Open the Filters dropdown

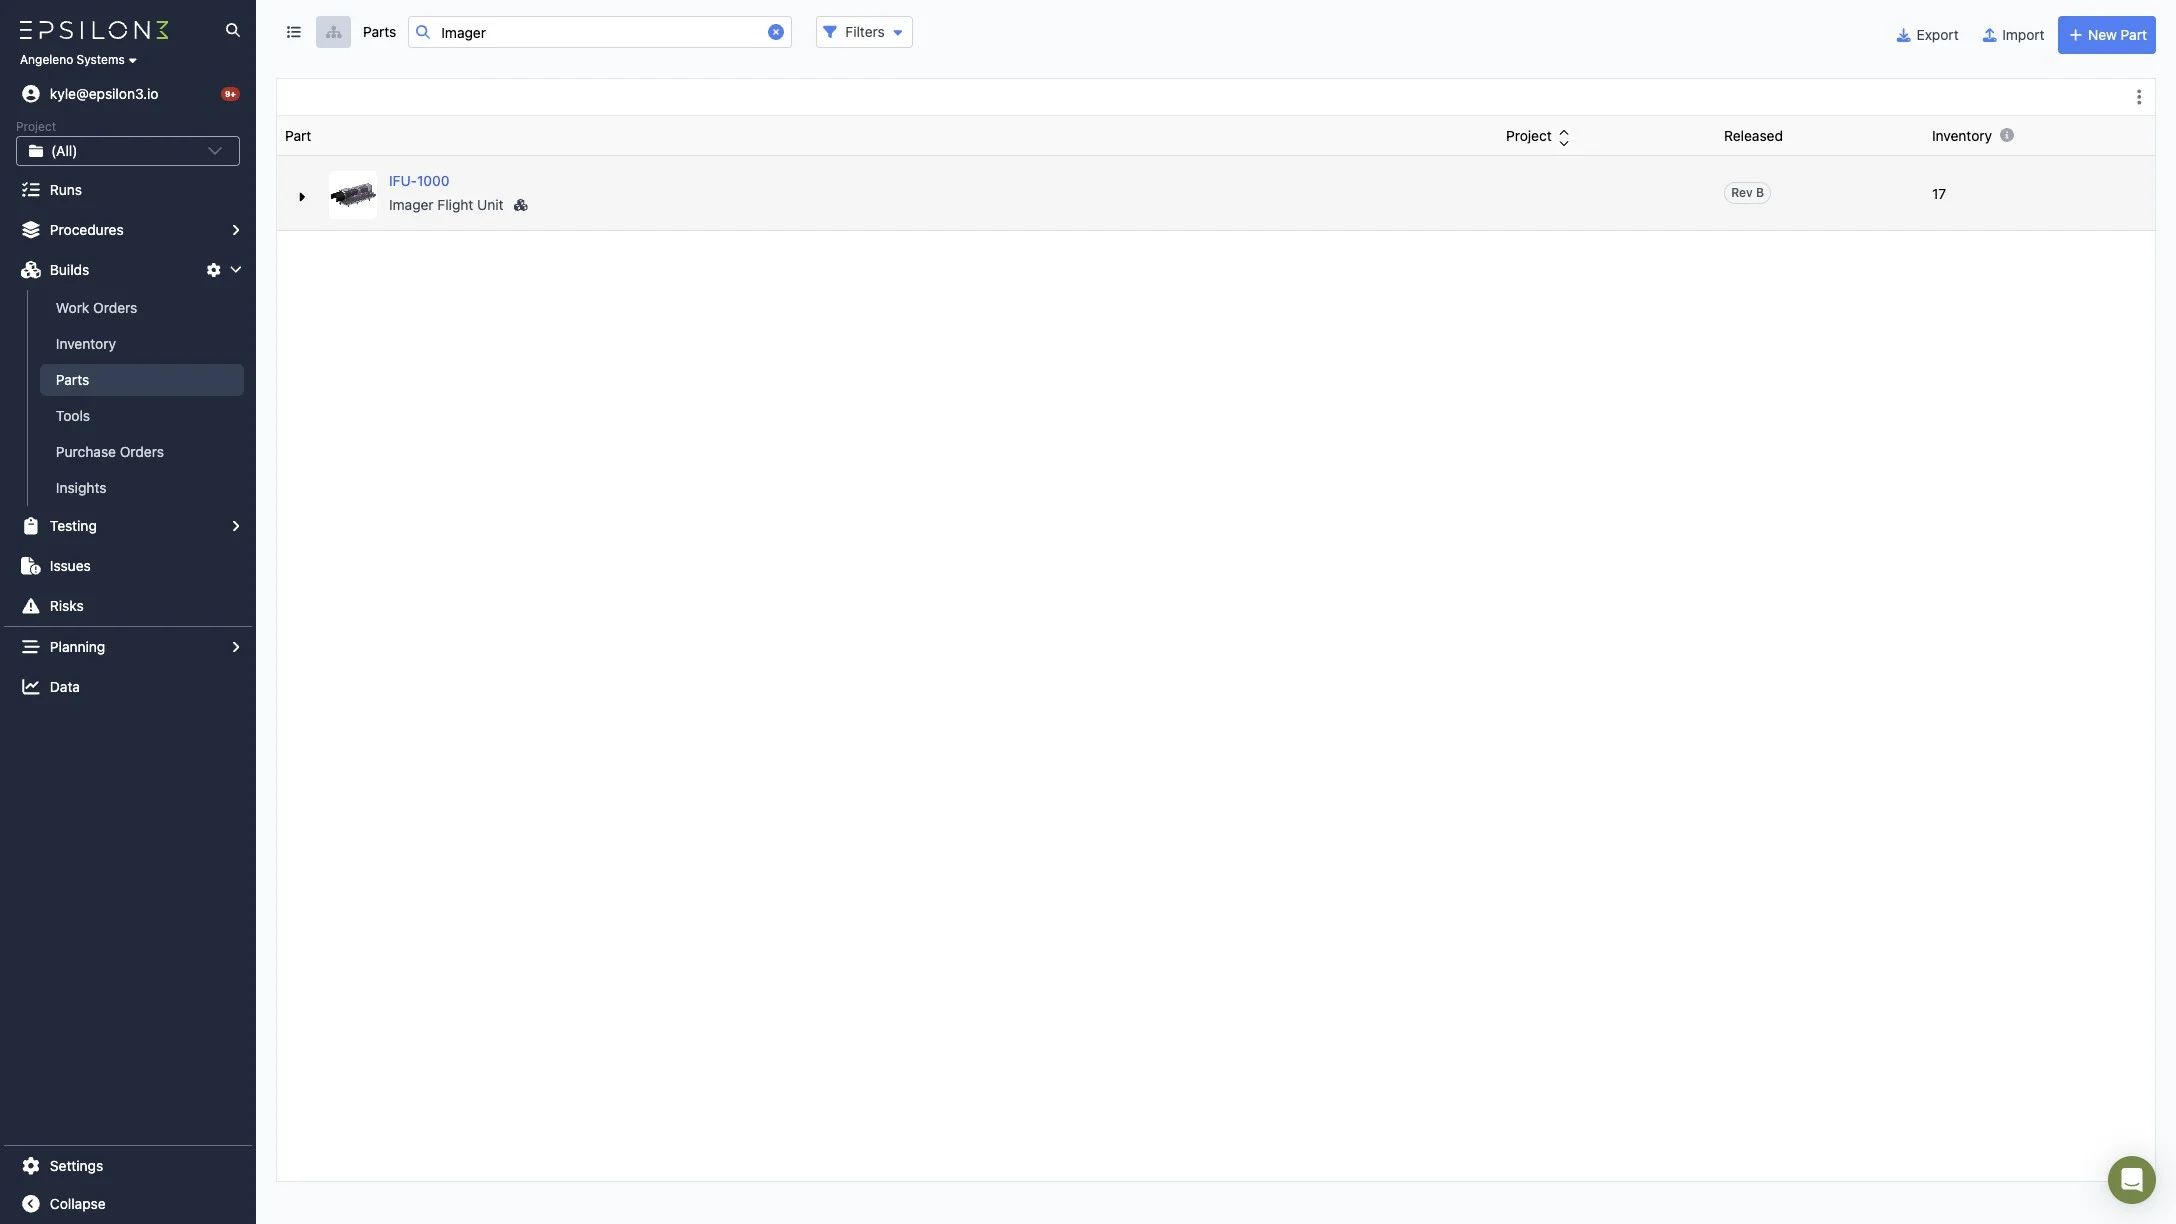[x=864, y=32]
